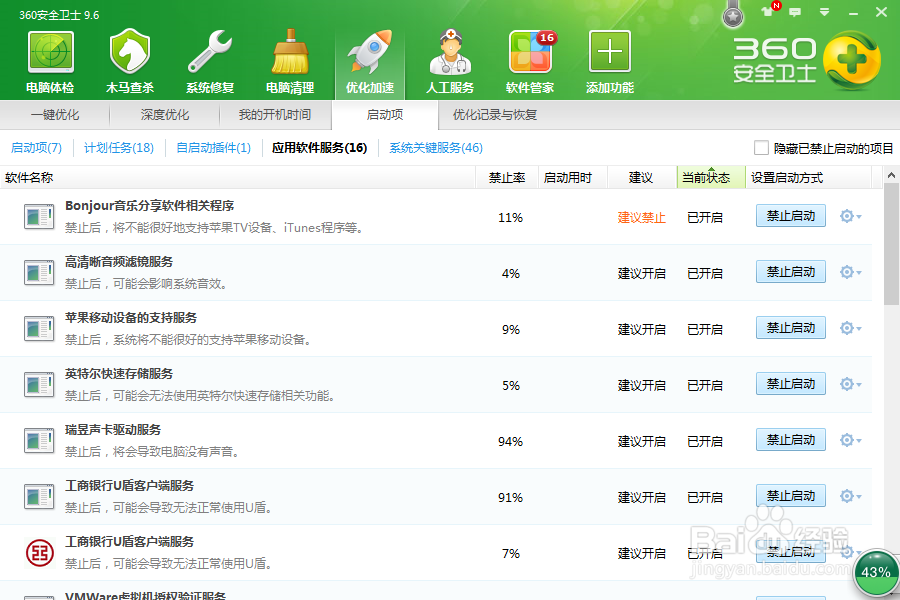This screenshot has width=900, height=600.
Task: Click the 43% optimization progress circle
Action: point(875,572)
